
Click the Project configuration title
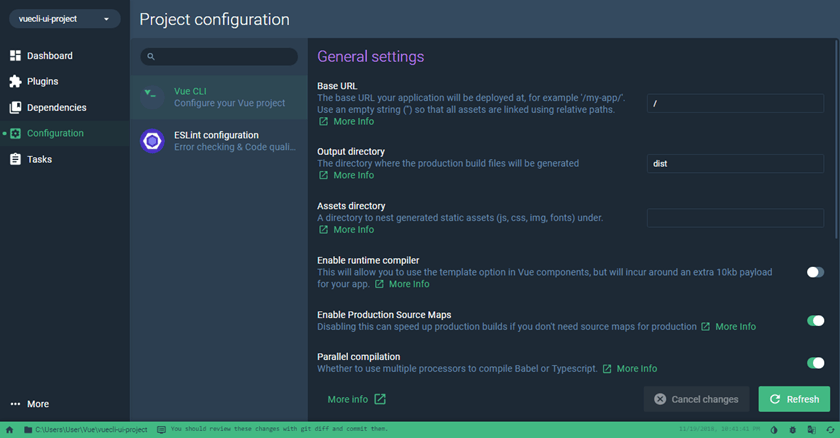tap(214, 19)
